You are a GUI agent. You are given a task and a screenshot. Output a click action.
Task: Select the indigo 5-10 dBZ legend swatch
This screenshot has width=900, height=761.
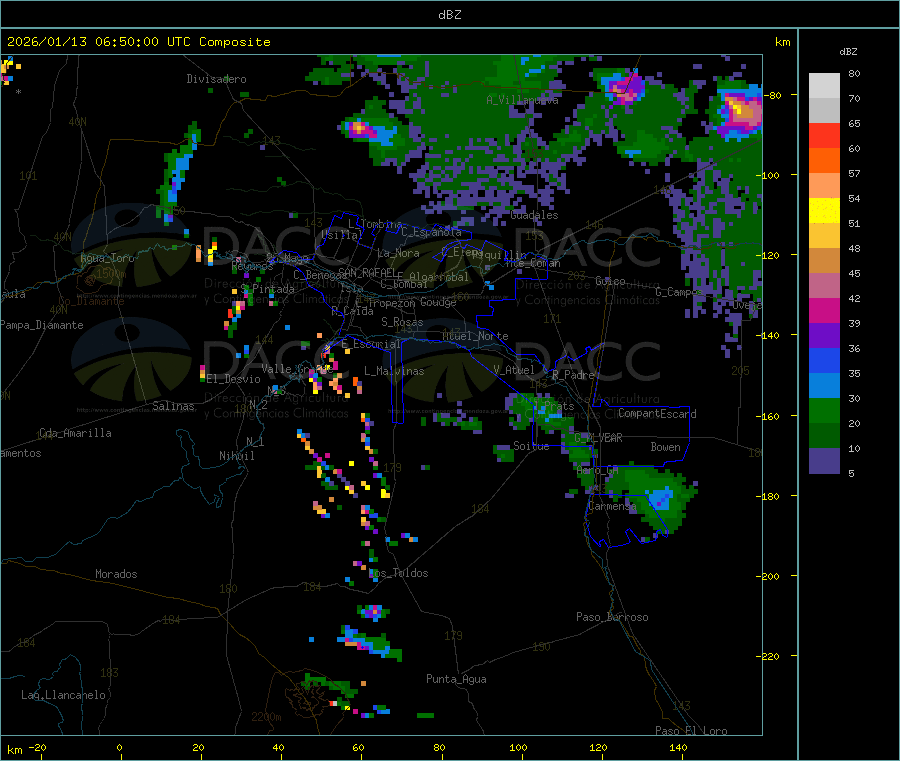tap(824, 461)
